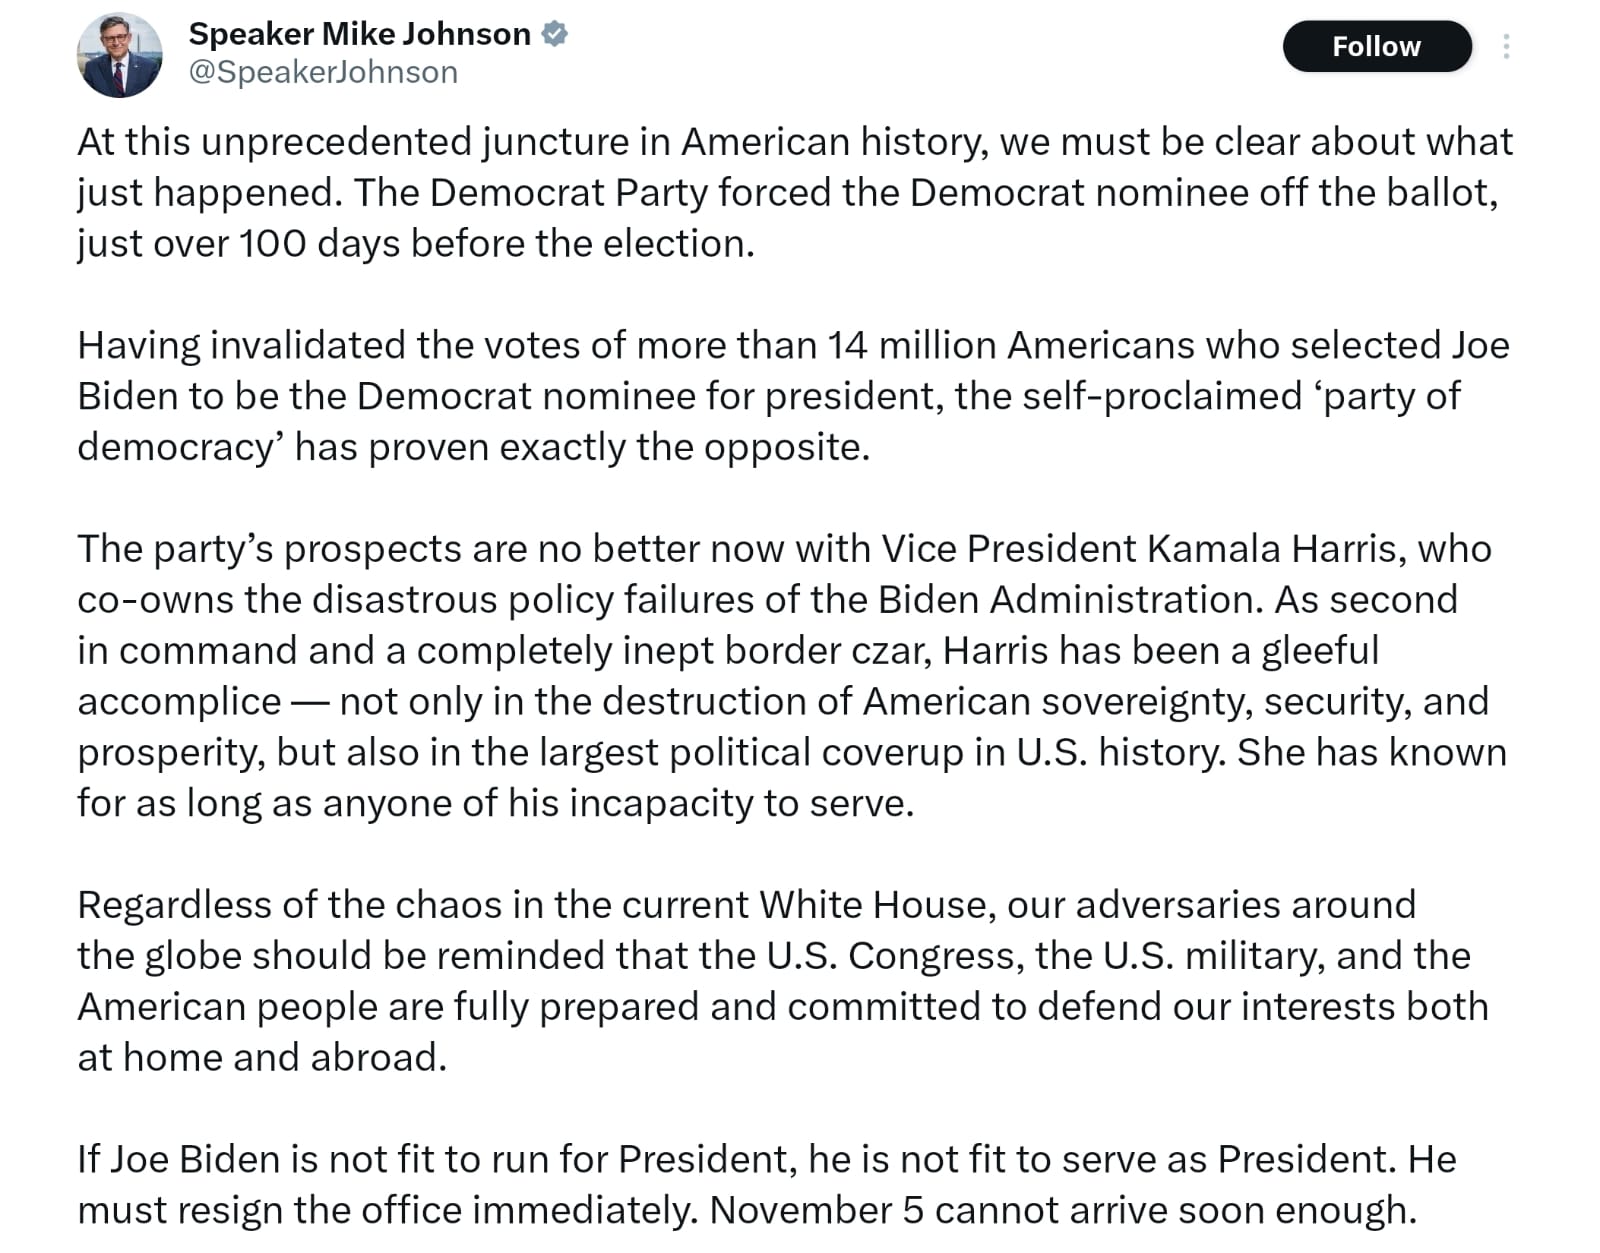1600x1253 pixels.
Task: Open the three-dot more options menu
Action: point(1505,47)
